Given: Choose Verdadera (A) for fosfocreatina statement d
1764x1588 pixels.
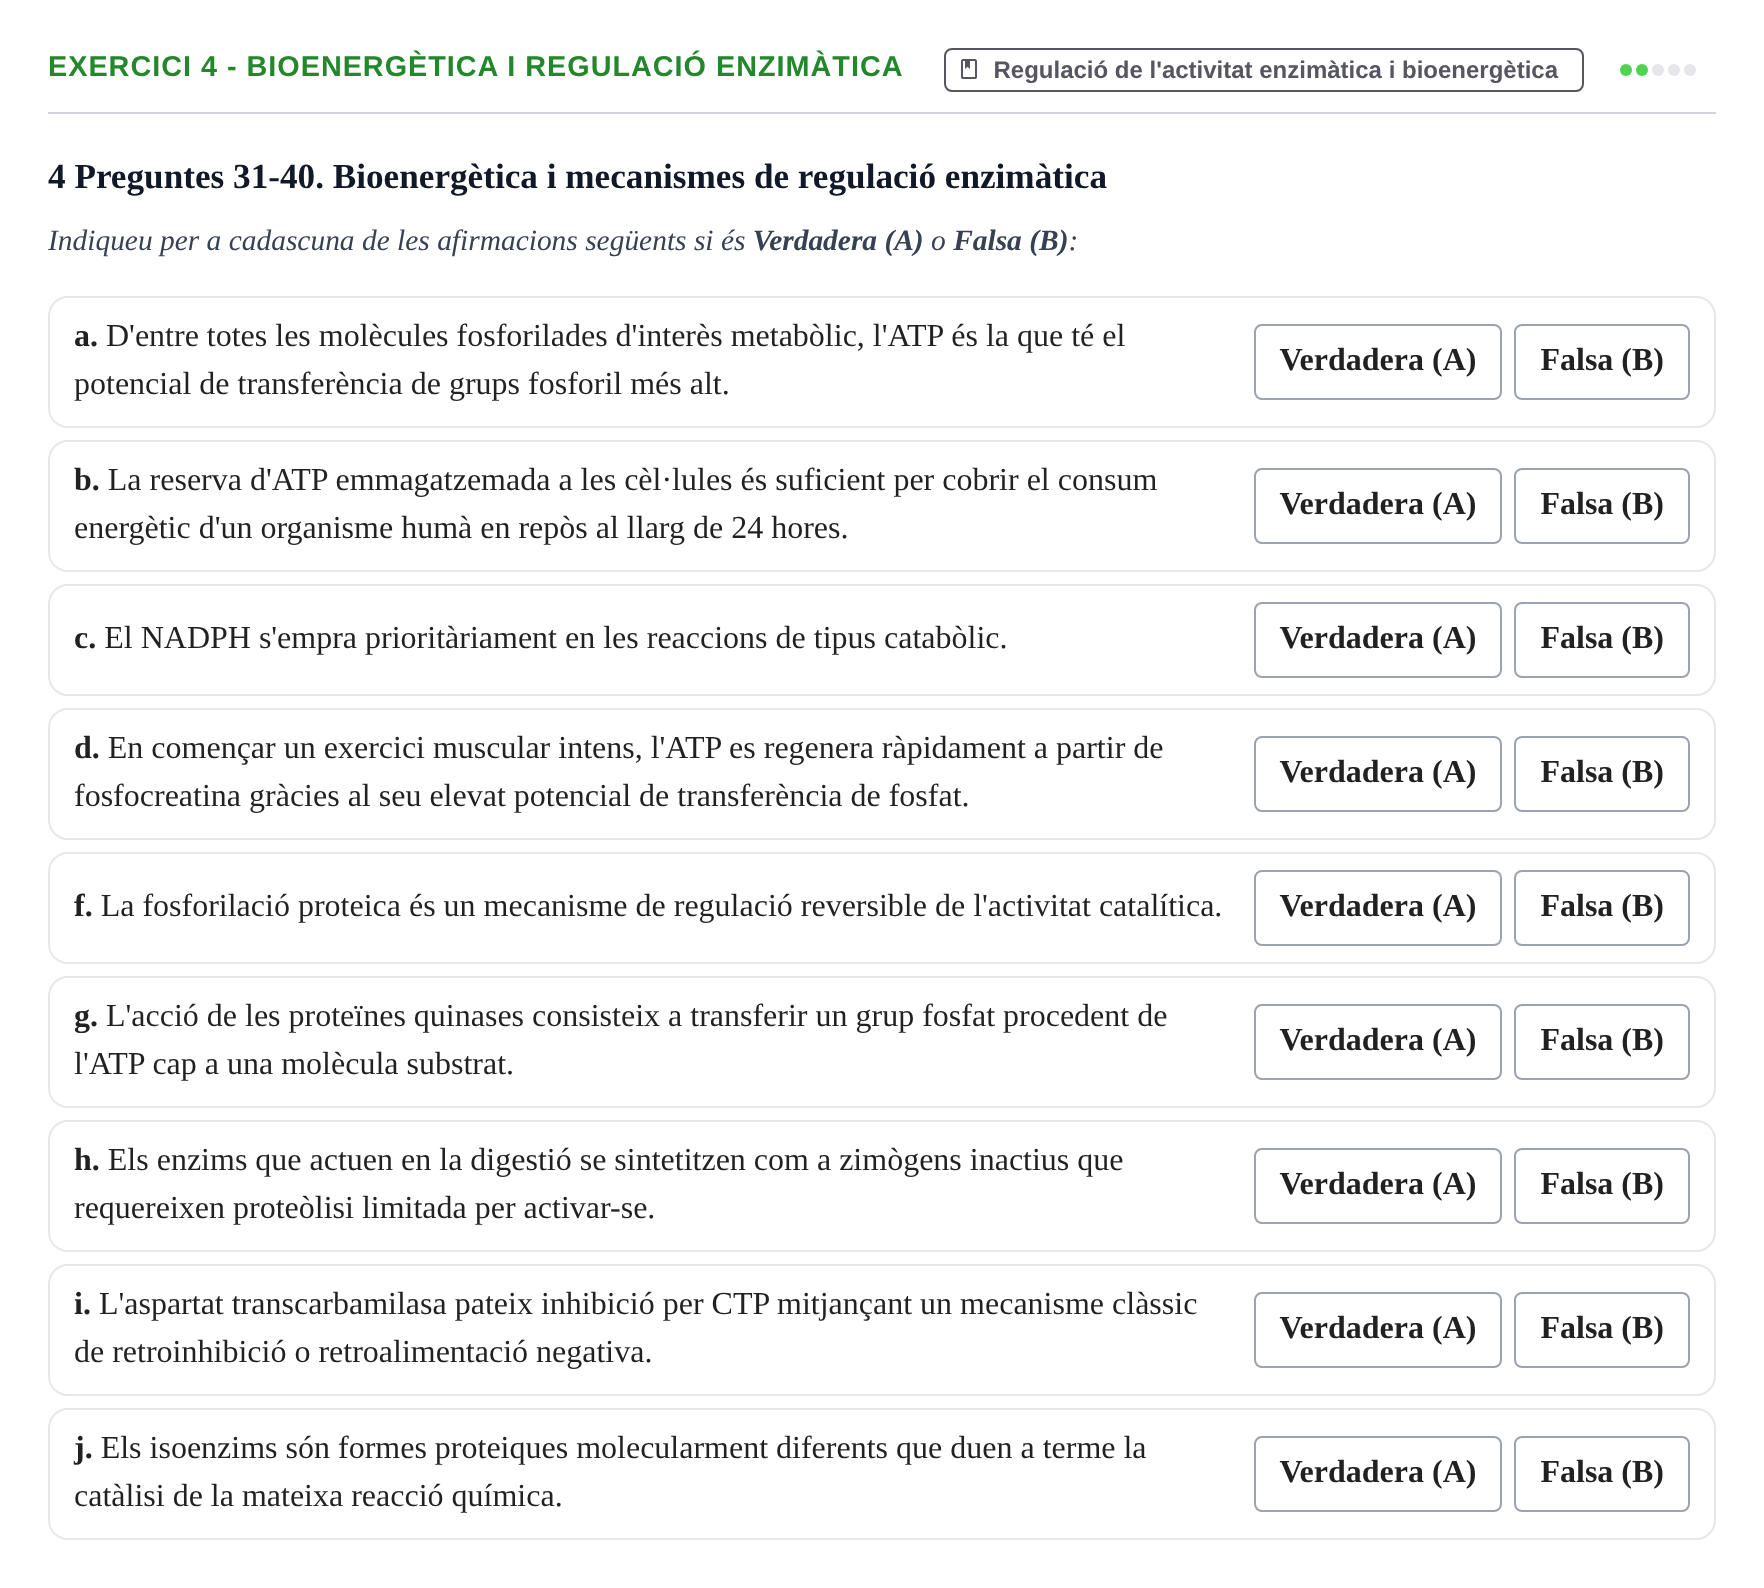Looking at the screenshot, I should click(x=1377, y=774).
